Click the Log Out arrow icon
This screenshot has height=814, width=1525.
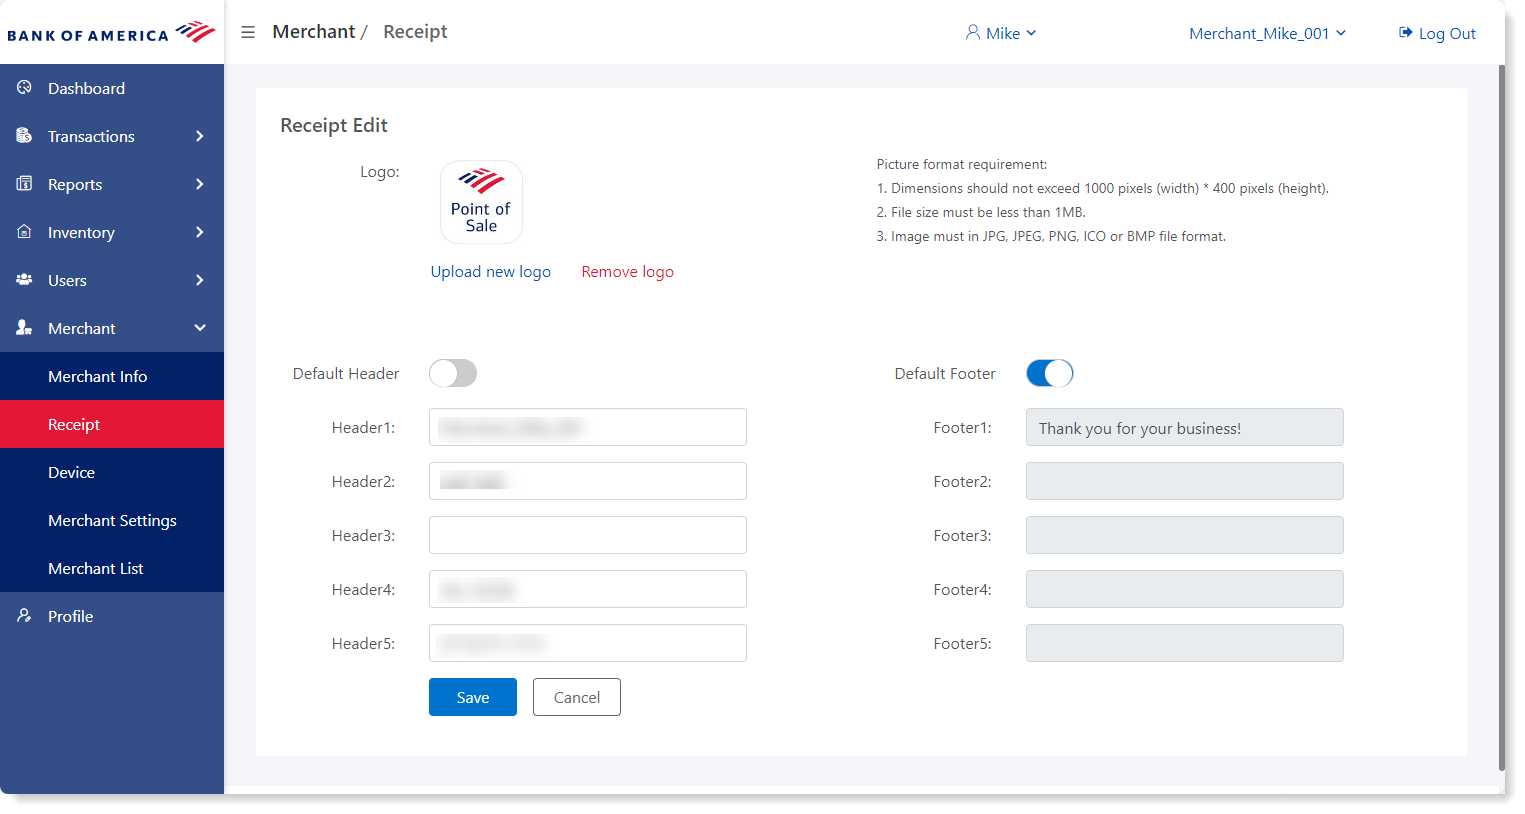pyautogui.click(x=1405, y=33)
